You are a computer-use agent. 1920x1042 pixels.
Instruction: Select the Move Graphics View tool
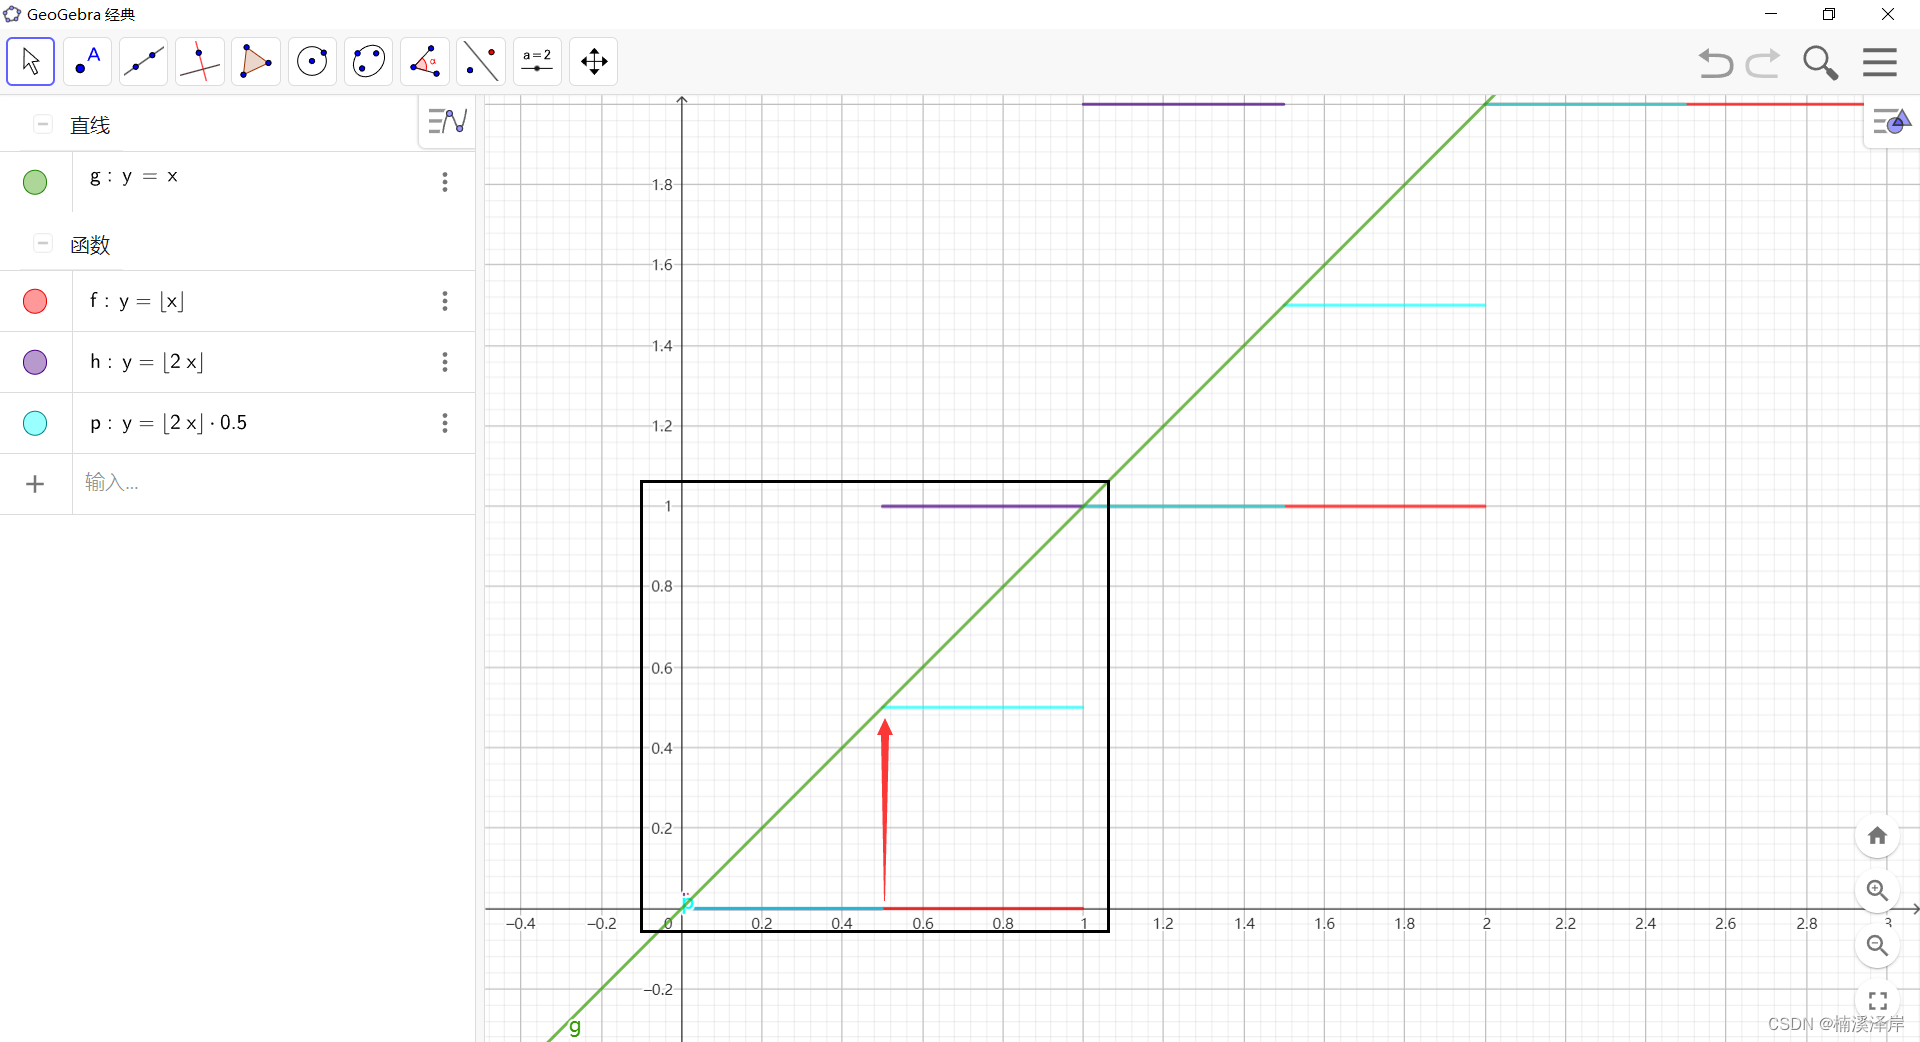594,62
